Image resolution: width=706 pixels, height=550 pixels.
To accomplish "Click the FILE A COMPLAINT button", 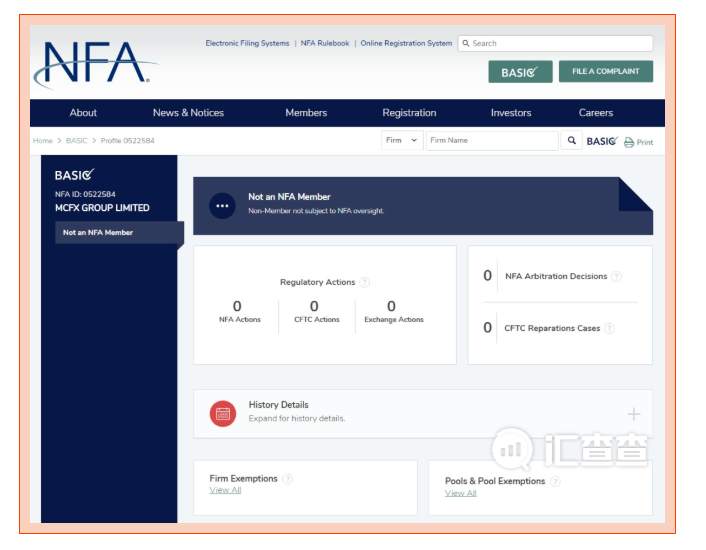I will pos(606,72).
